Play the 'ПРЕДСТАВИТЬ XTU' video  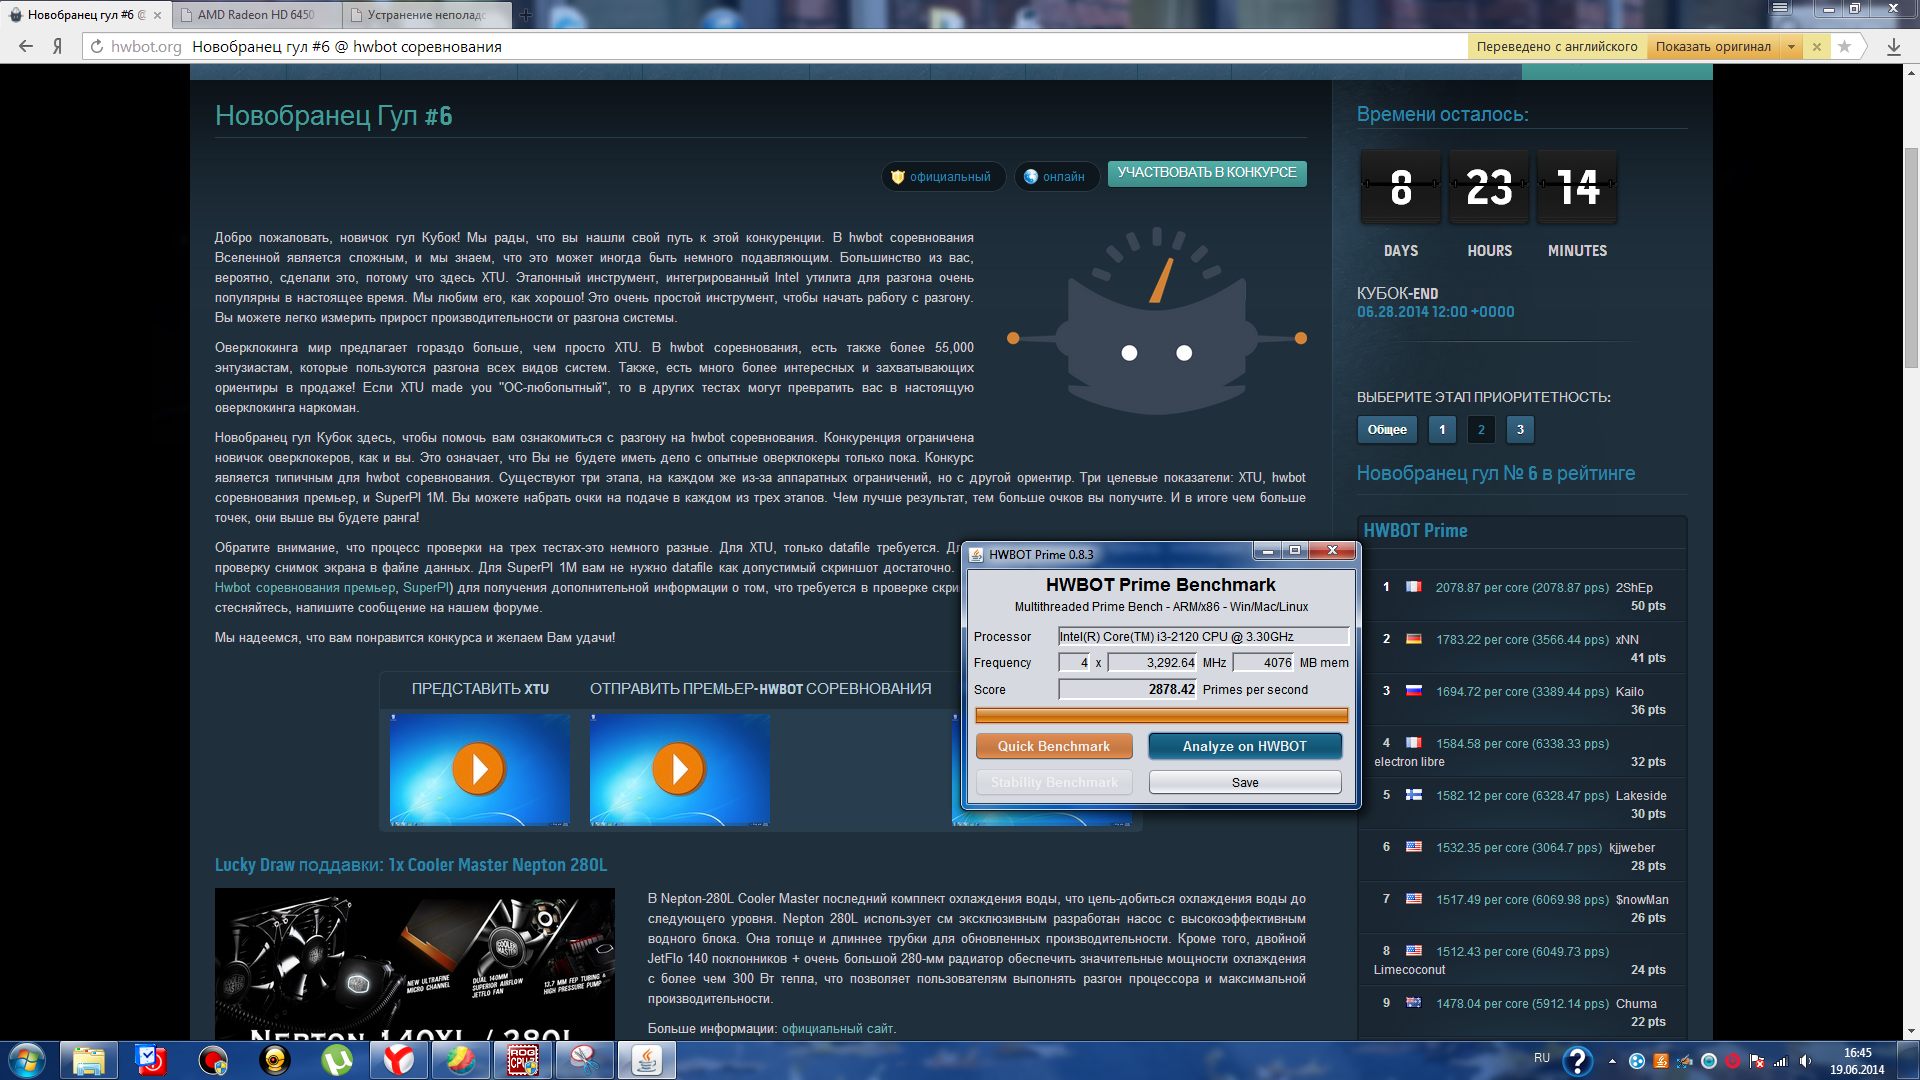coord(479,769)
